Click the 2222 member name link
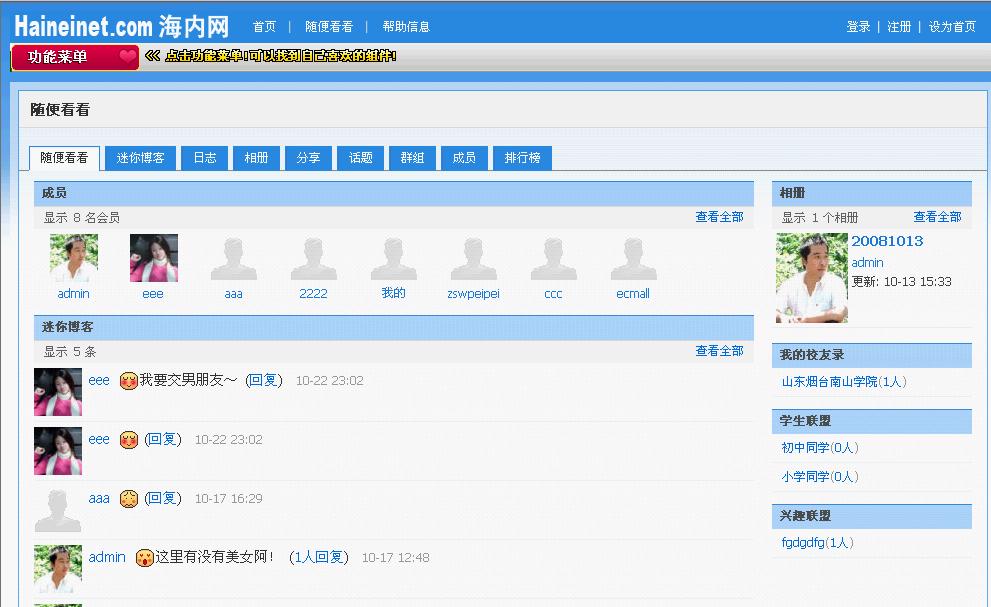991x607 pixels. (x=313, y=293)
